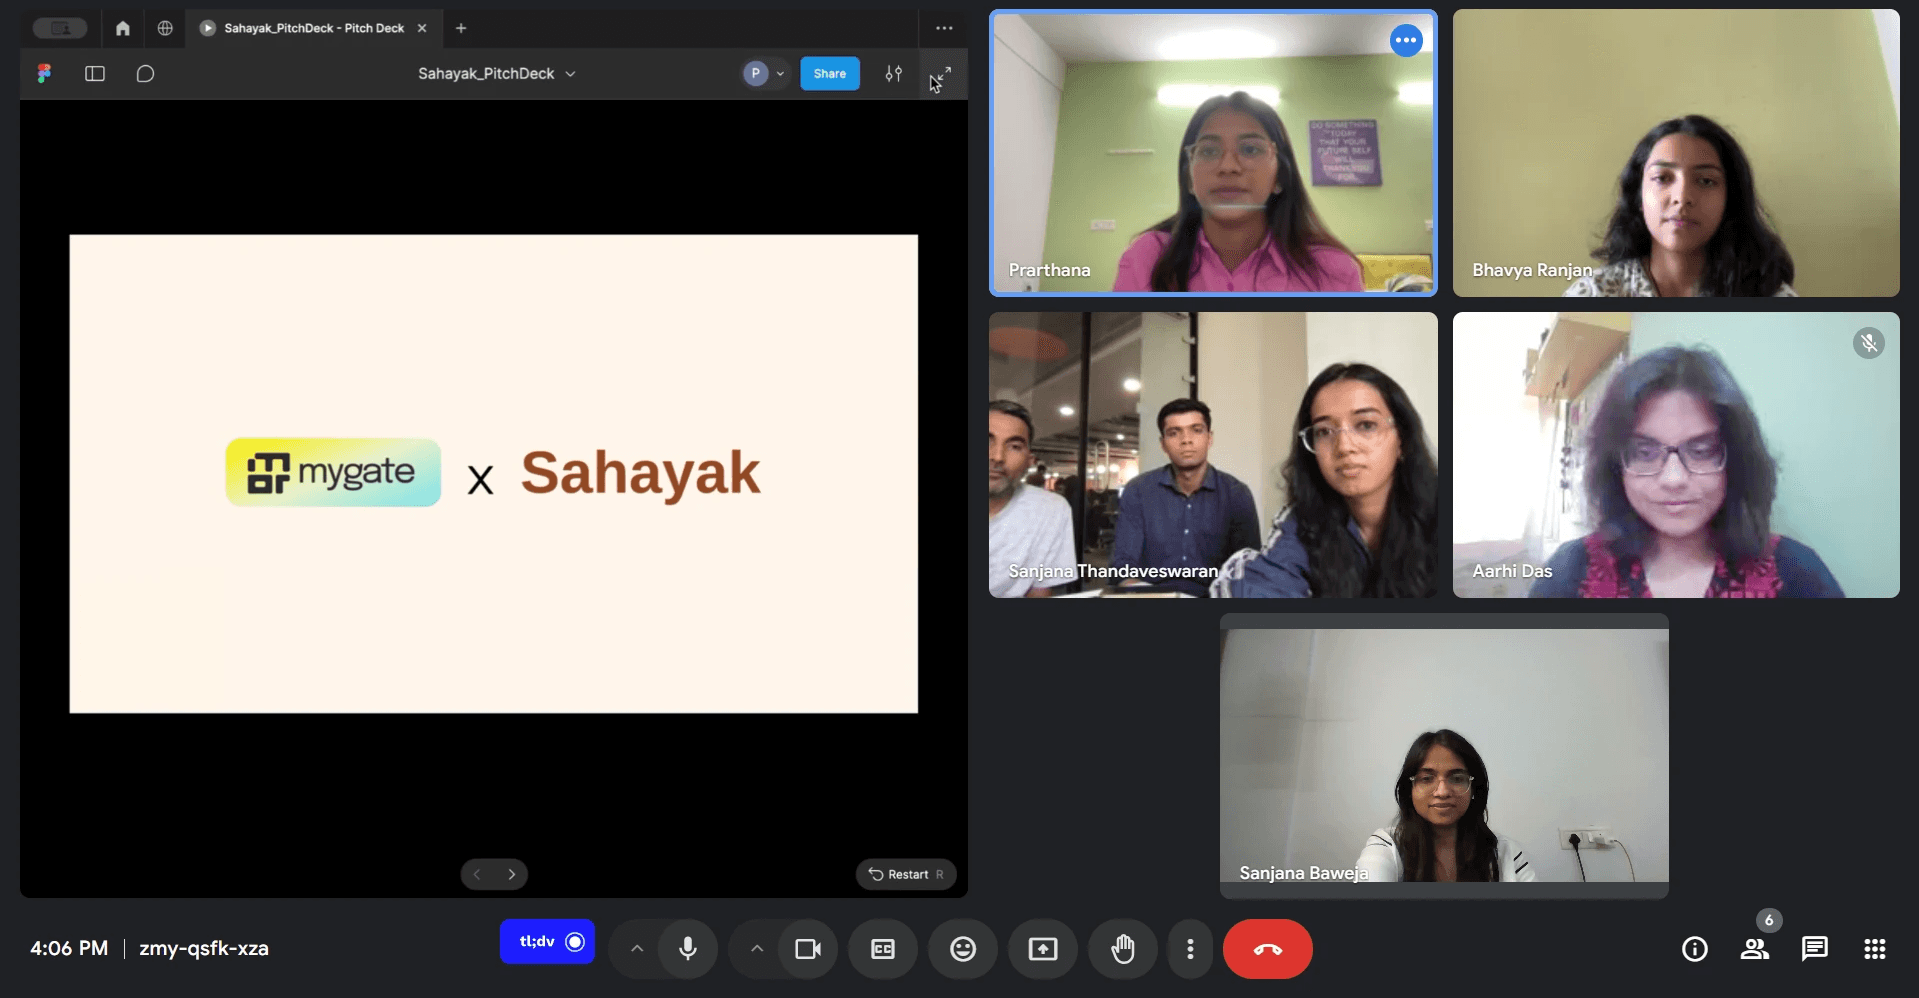Click the muted mic icon on Aarhi Das
The image size is (1919, 998).
1868,343
